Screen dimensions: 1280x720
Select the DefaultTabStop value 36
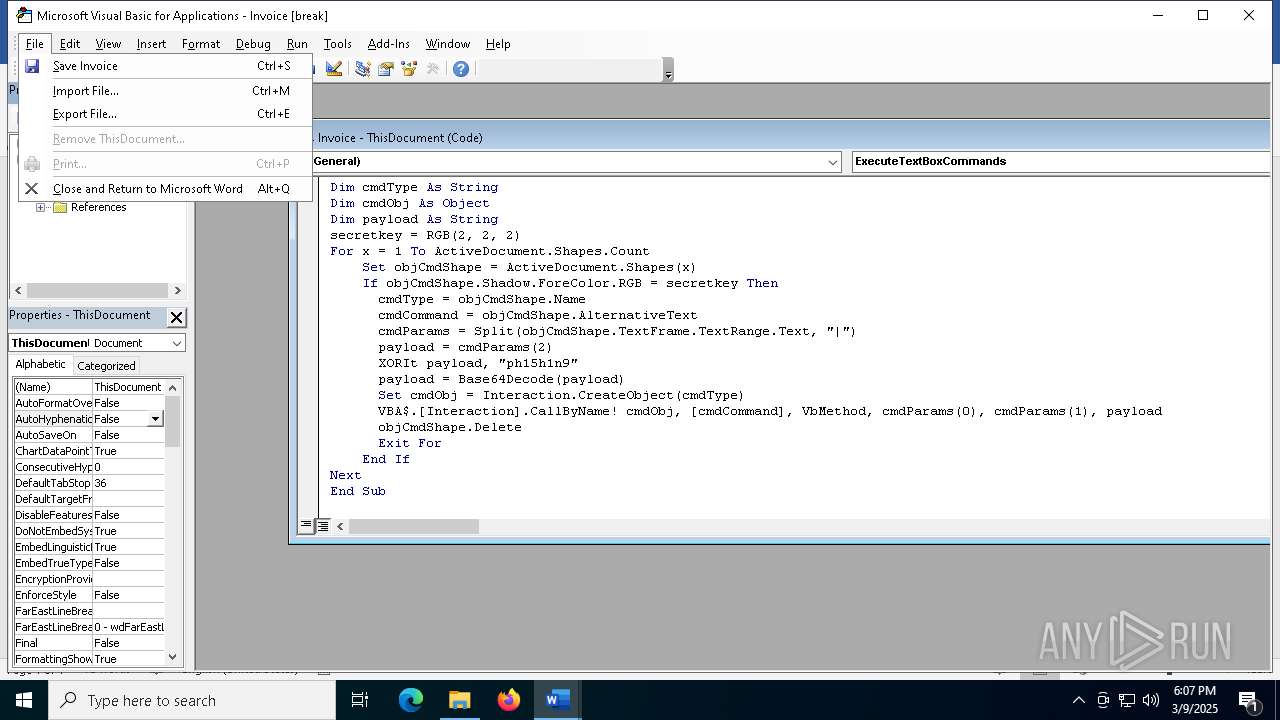click(x=128, y=483)
